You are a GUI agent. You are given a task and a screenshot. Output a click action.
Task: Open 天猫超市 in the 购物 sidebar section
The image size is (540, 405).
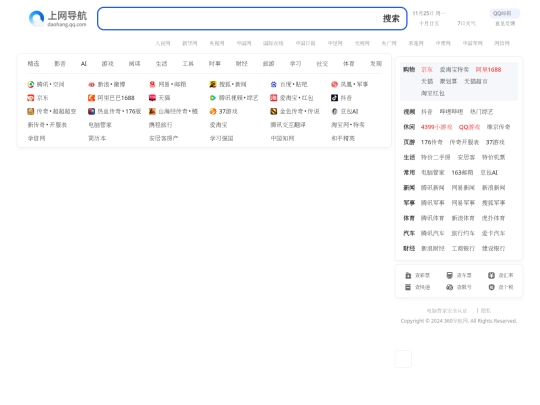coord(476,82)
